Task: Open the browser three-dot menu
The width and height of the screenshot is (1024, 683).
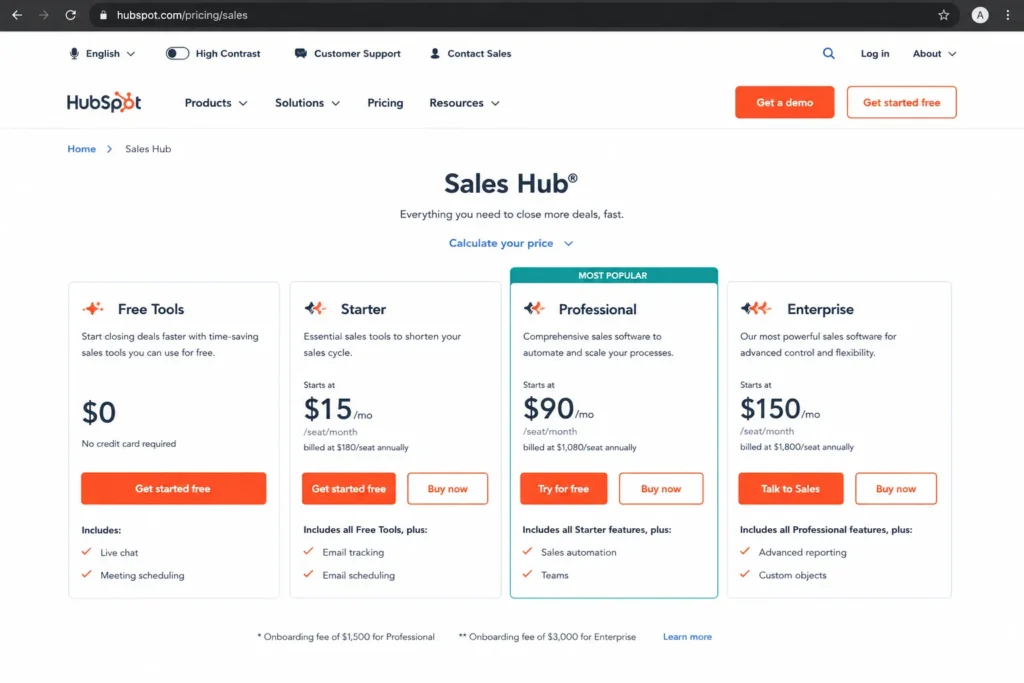Action: pos(1008,15)
